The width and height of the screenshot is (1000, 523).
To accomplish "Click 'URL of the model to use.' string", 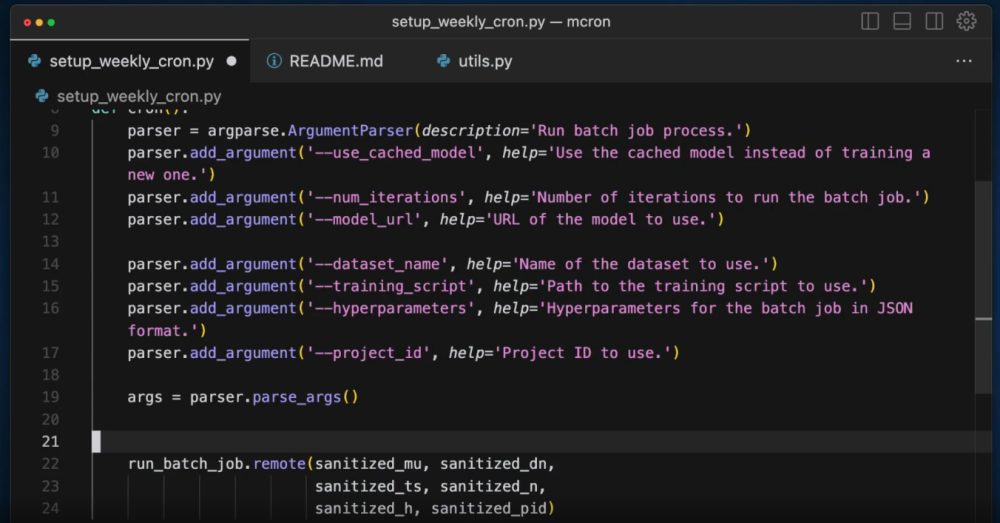I will pos(601,219).
